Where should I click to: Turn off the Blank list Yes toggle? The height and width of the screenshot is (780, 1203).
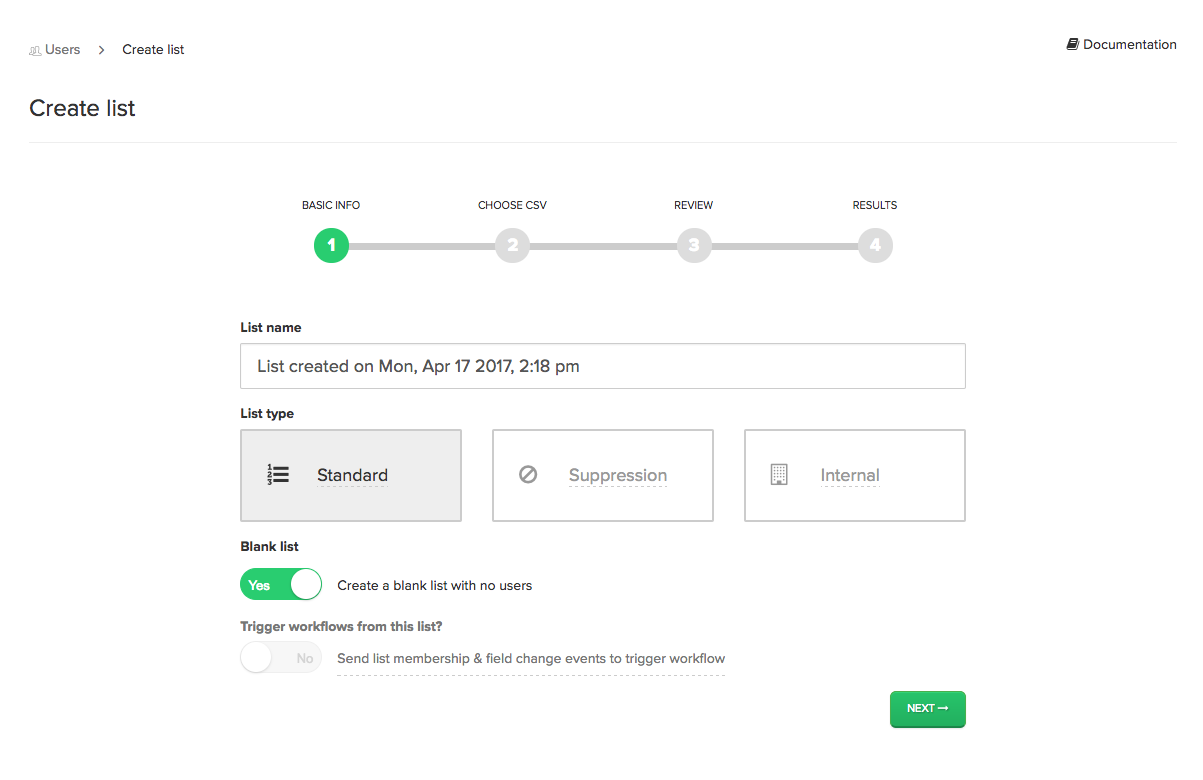[281, 585]
